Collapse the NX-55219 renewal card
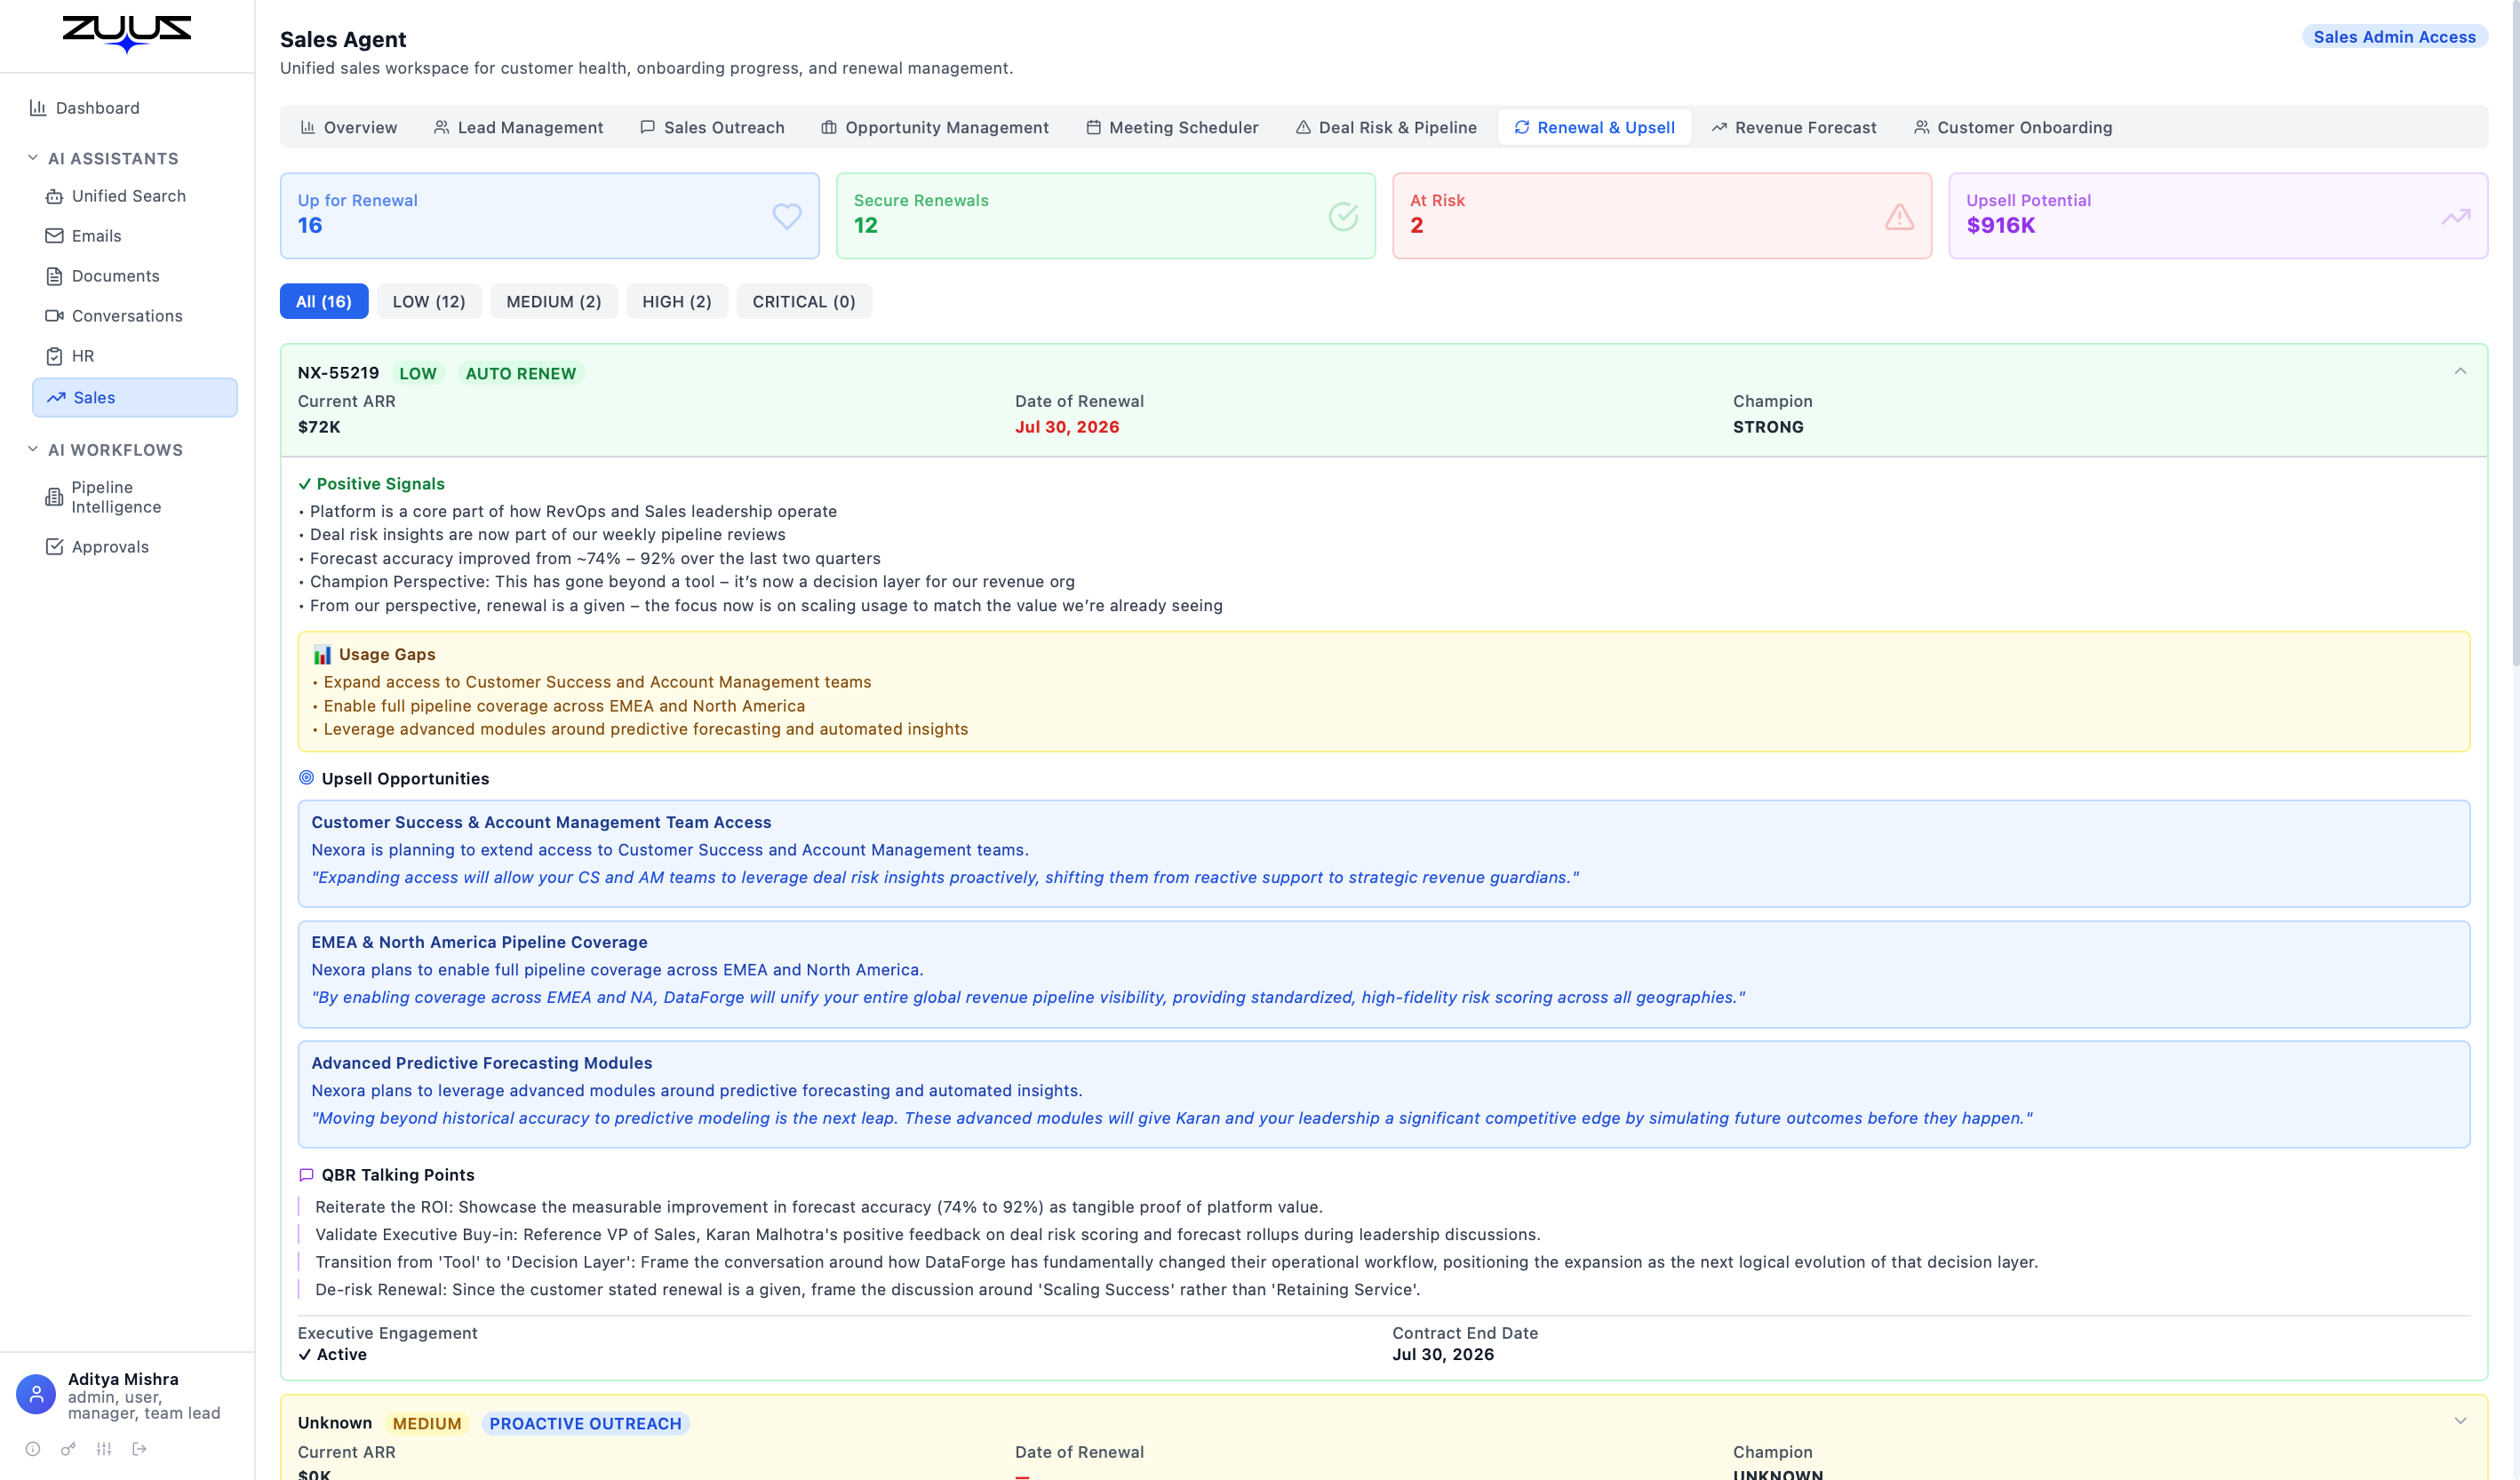 pos(2460,371)
